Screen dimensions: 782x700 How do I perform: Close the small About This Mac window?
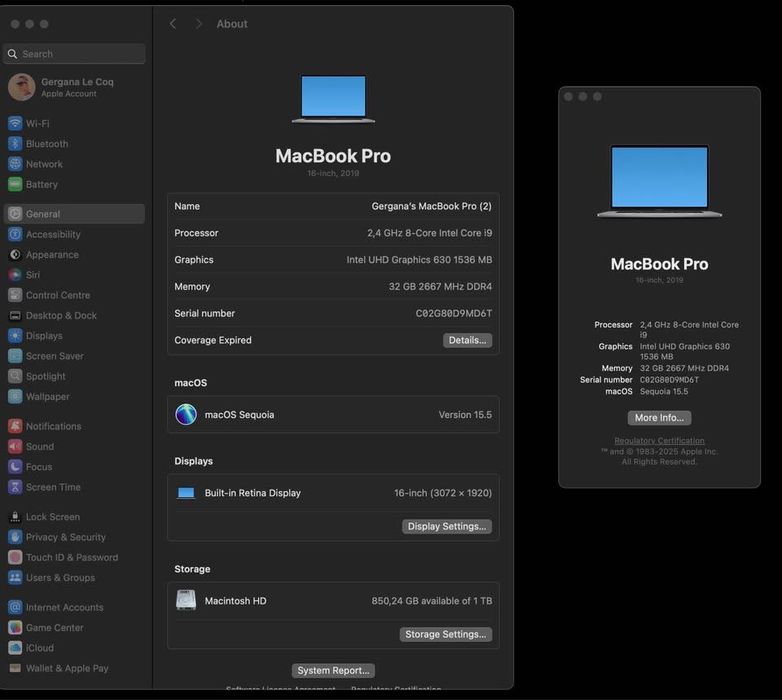tap(568, 97)
